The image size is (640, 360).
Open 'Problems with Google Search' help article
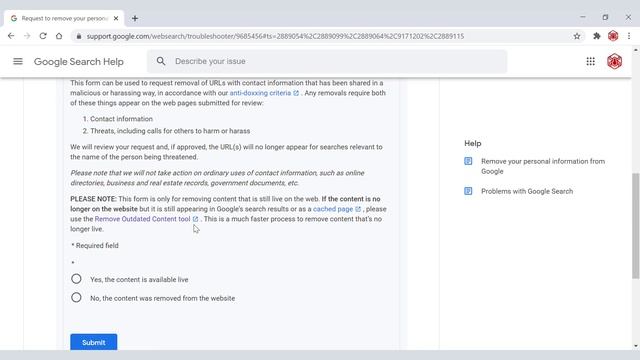[x=527, y=191]
